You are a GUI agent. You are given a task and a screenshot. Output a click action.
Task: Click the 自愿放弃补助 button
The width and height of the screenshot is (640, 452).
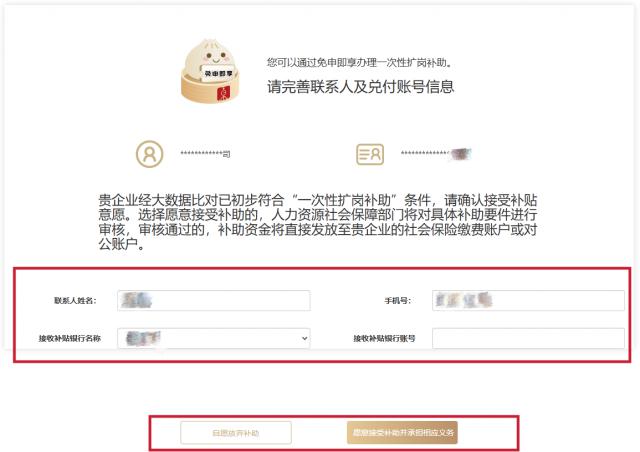click(x=236, y=433)
